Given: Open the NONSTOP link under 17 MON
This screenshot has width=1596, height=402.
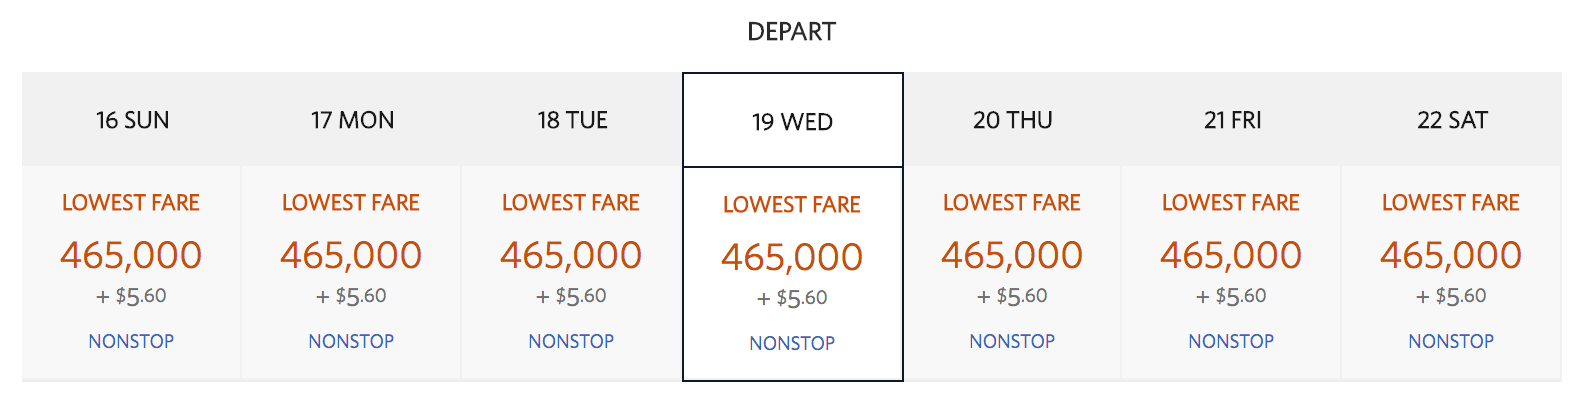Looking at the screenshot, I should coord(351,341).
